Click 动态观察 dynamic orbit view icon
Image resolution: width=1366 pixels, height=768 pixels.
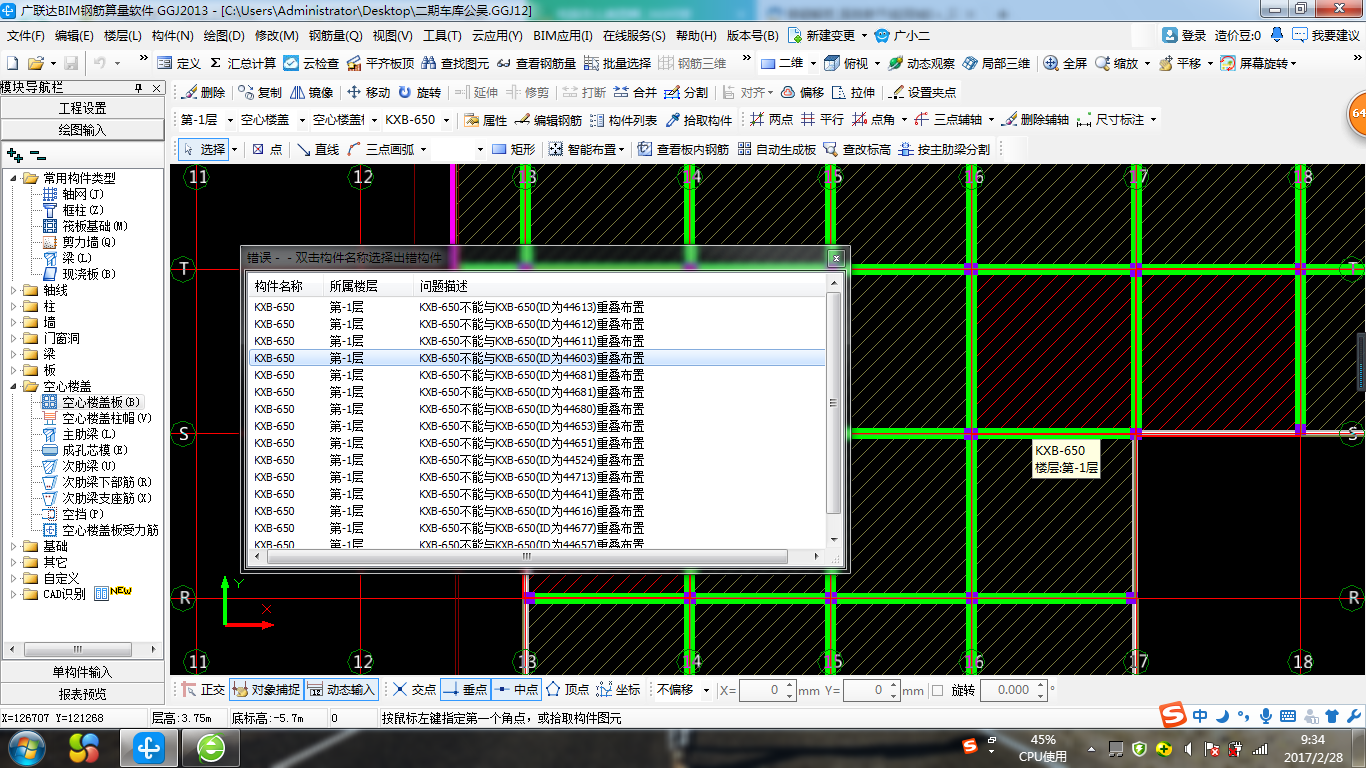point(921,63)
